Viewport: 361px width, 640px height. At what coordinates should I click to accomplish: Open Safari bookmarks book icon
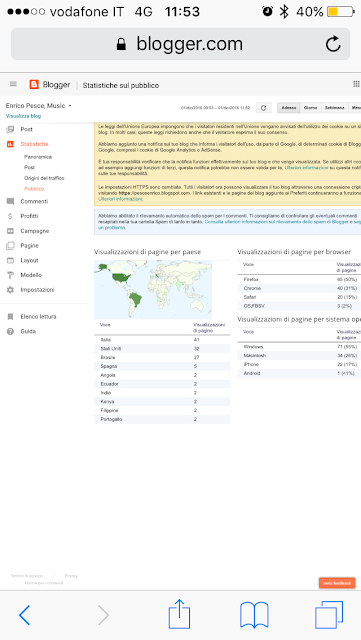click(254, 615)
